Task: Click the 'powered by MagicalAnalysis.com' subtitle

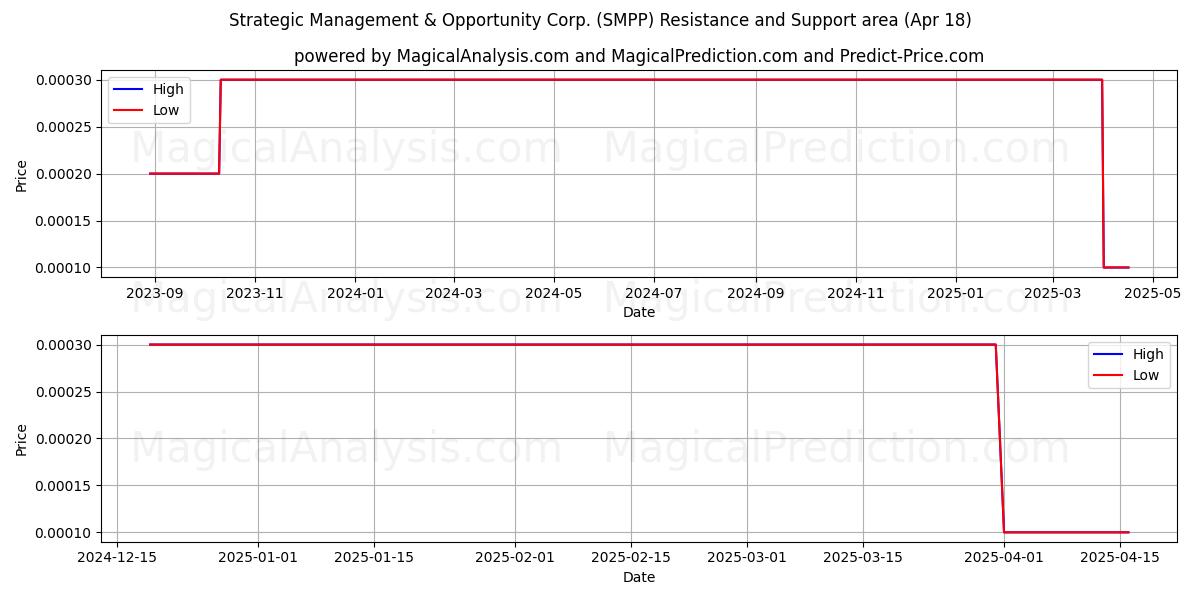Action: click(639, 56)
